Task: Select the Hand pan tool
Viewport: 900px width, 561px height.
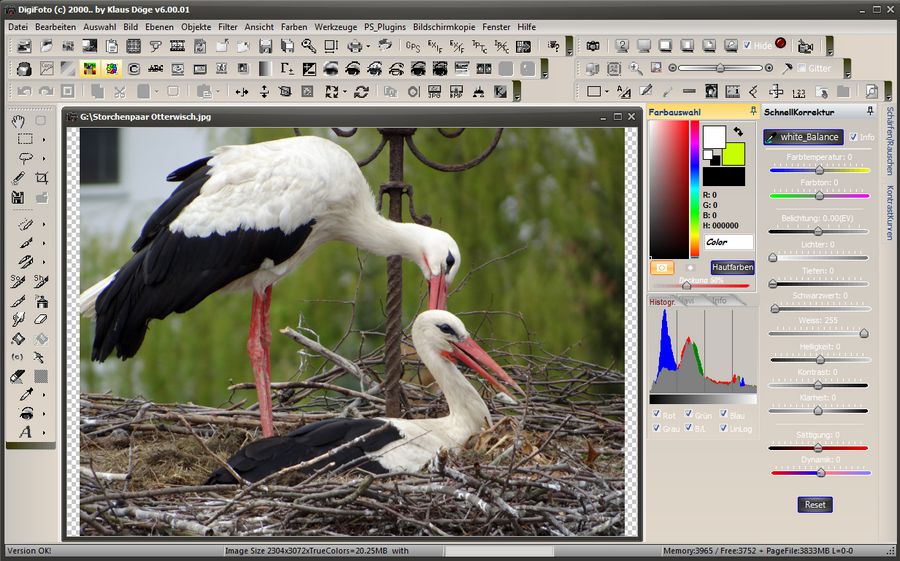Action: point(19,120)
